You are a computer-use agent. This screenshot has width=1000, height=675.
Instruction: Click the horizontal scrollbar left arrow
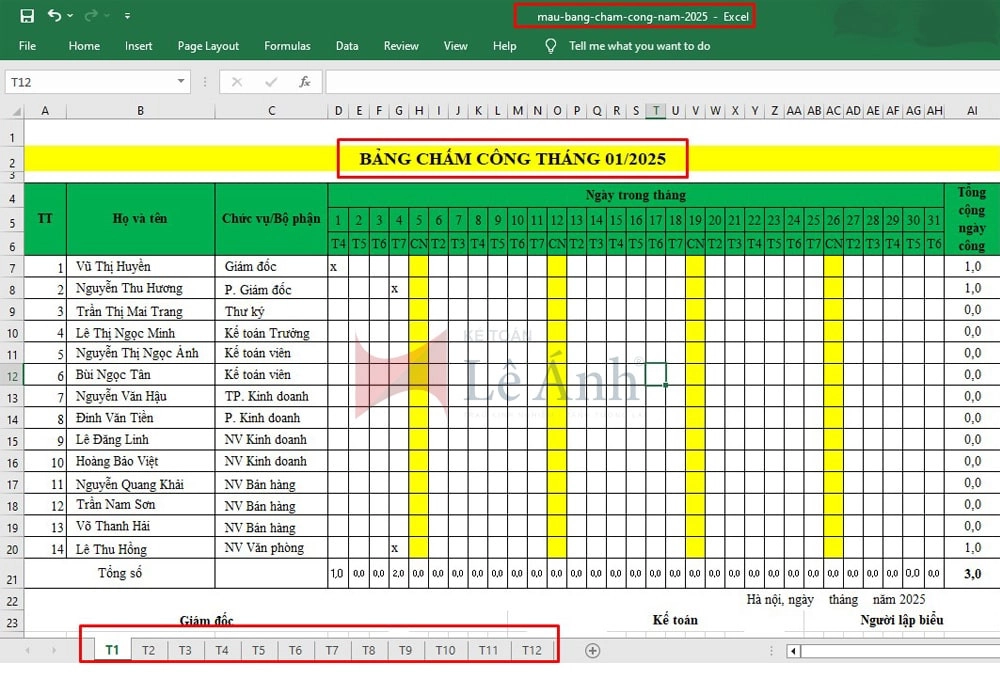[x=794, y=651]
